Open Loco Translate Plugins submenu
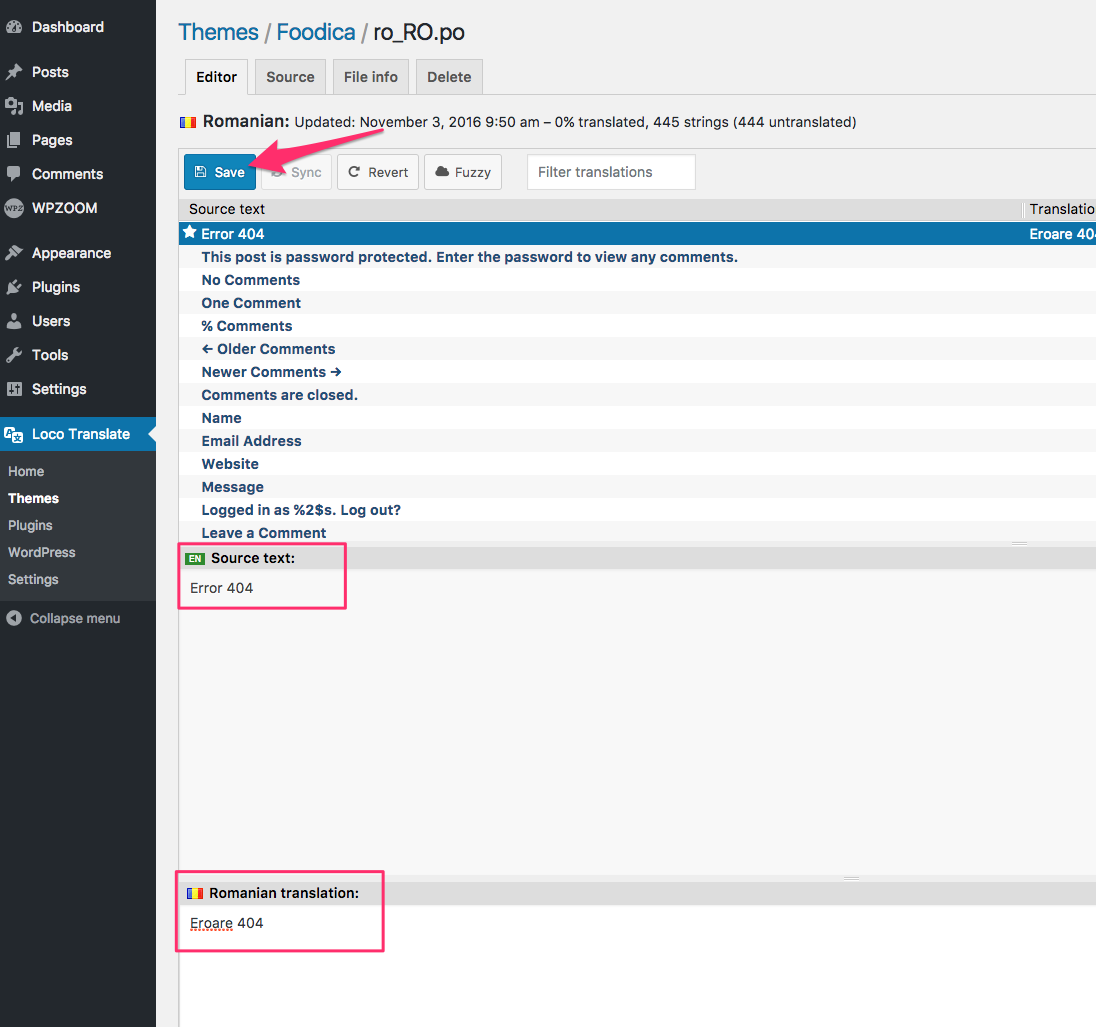 [30, 525]
